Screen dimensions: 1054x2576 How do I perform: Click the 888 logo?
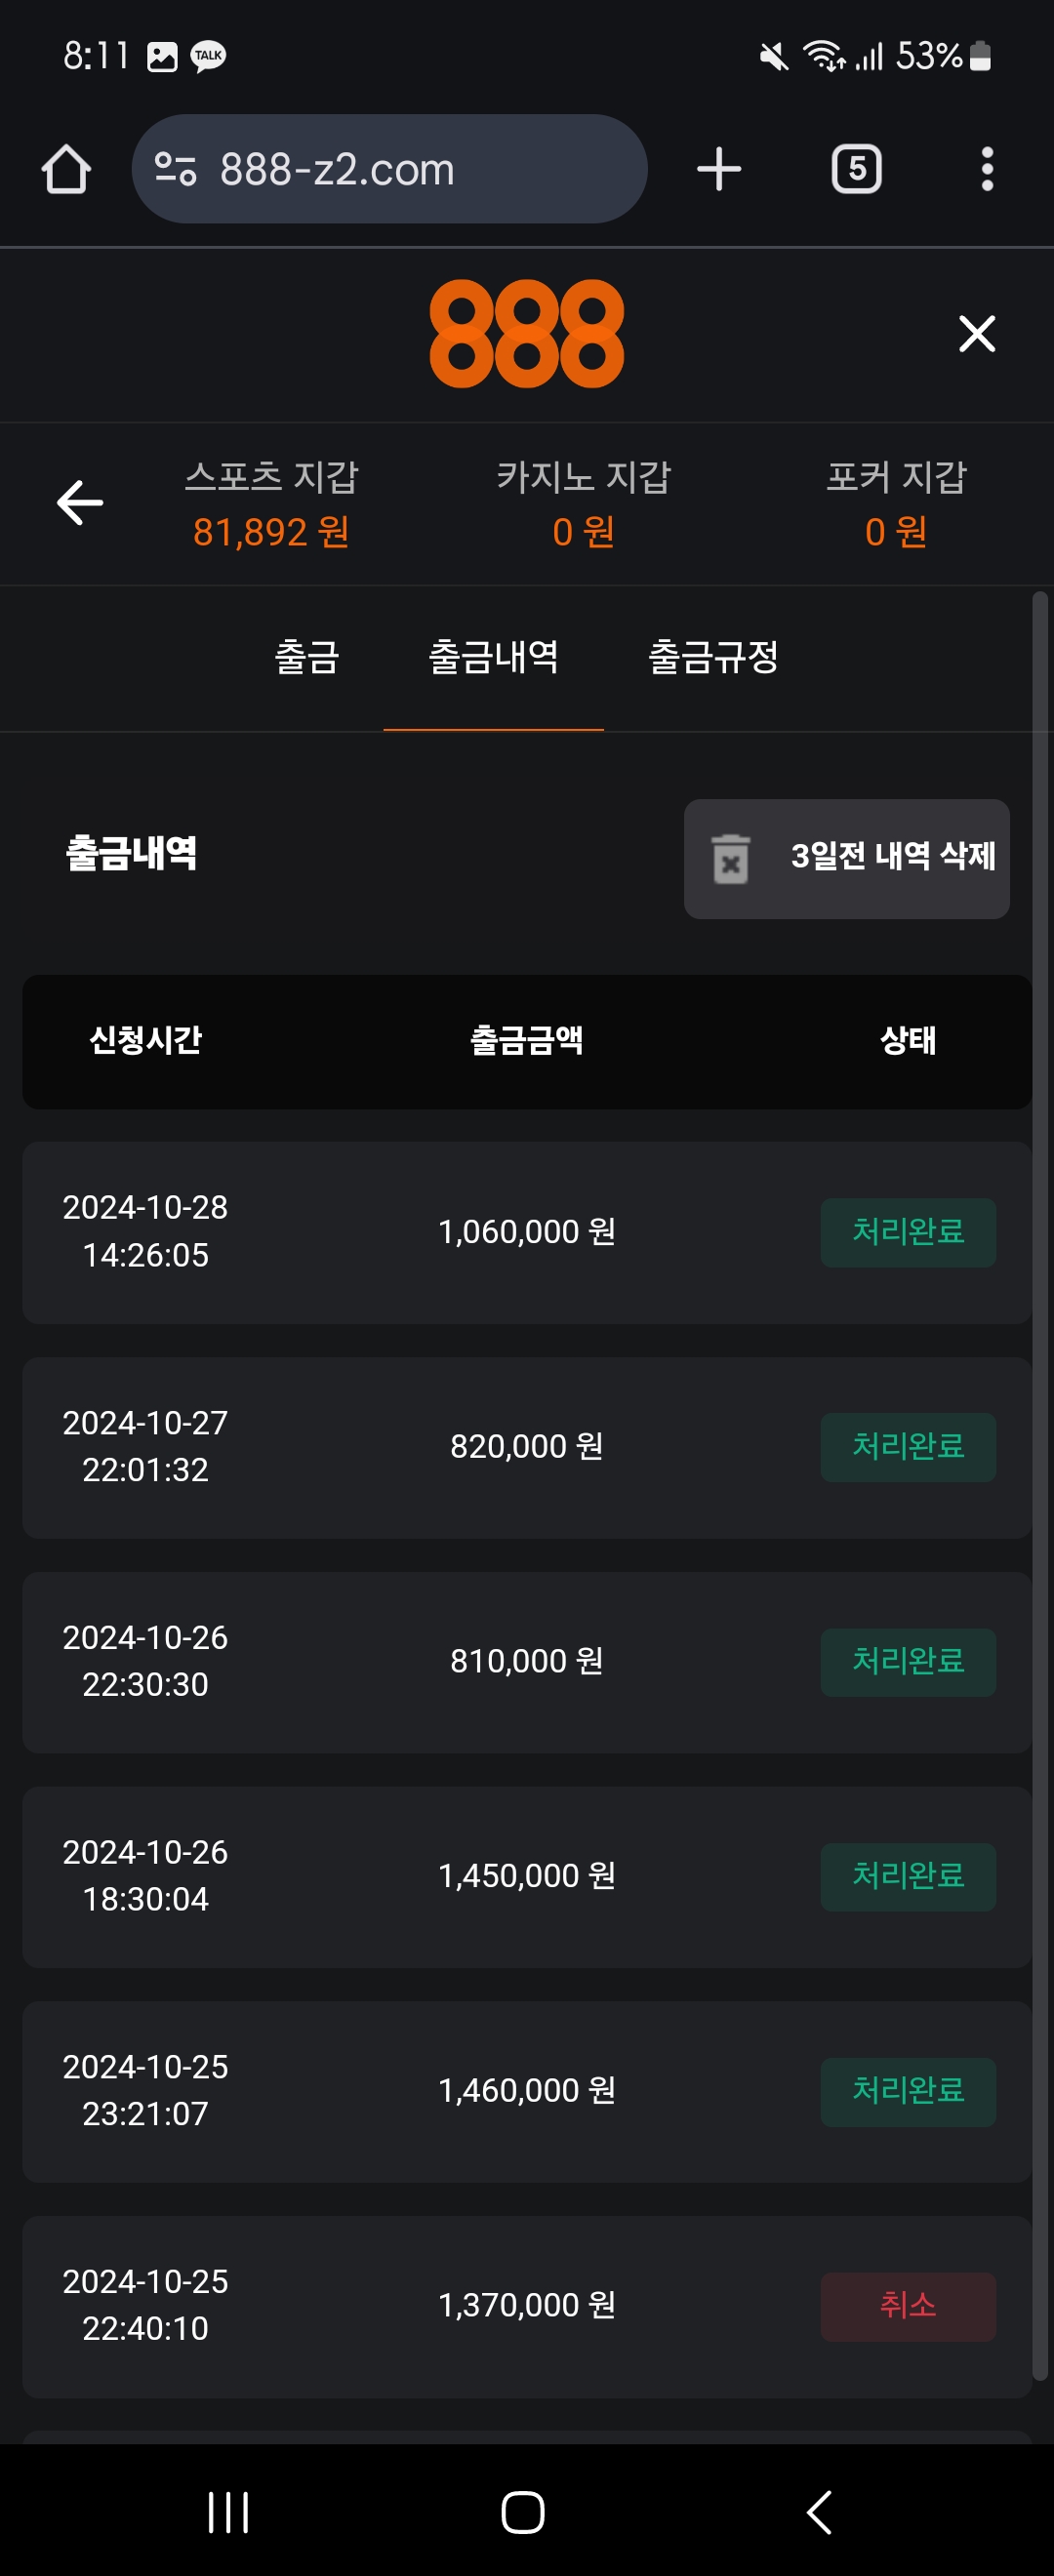[526, 334]
